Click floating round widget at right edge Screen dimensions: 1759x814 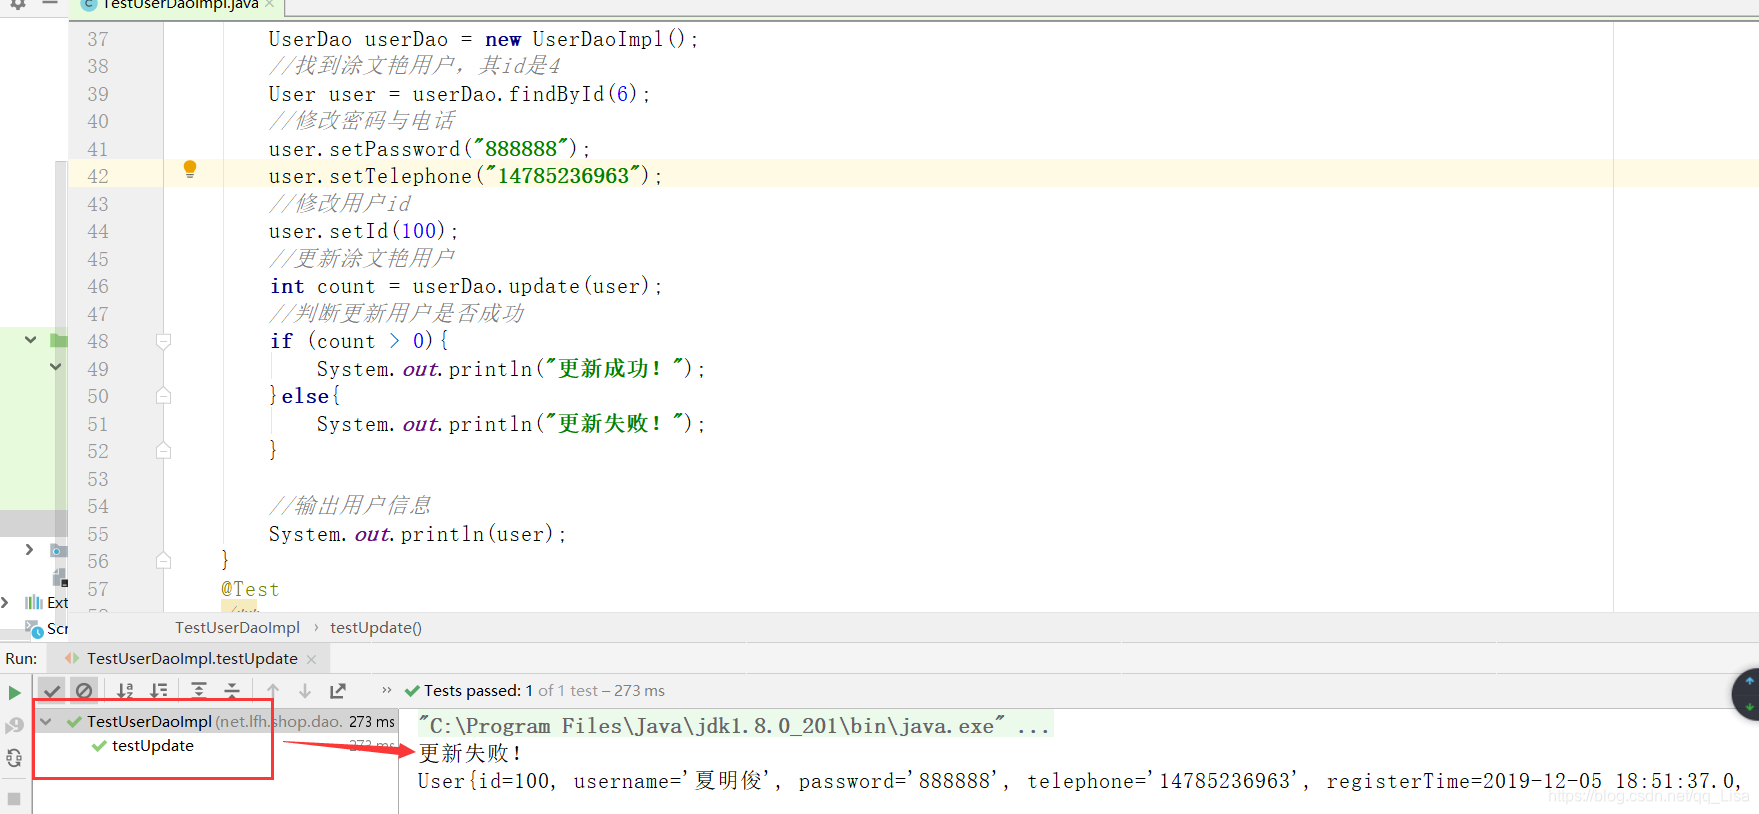click(x=1747, y=693)
